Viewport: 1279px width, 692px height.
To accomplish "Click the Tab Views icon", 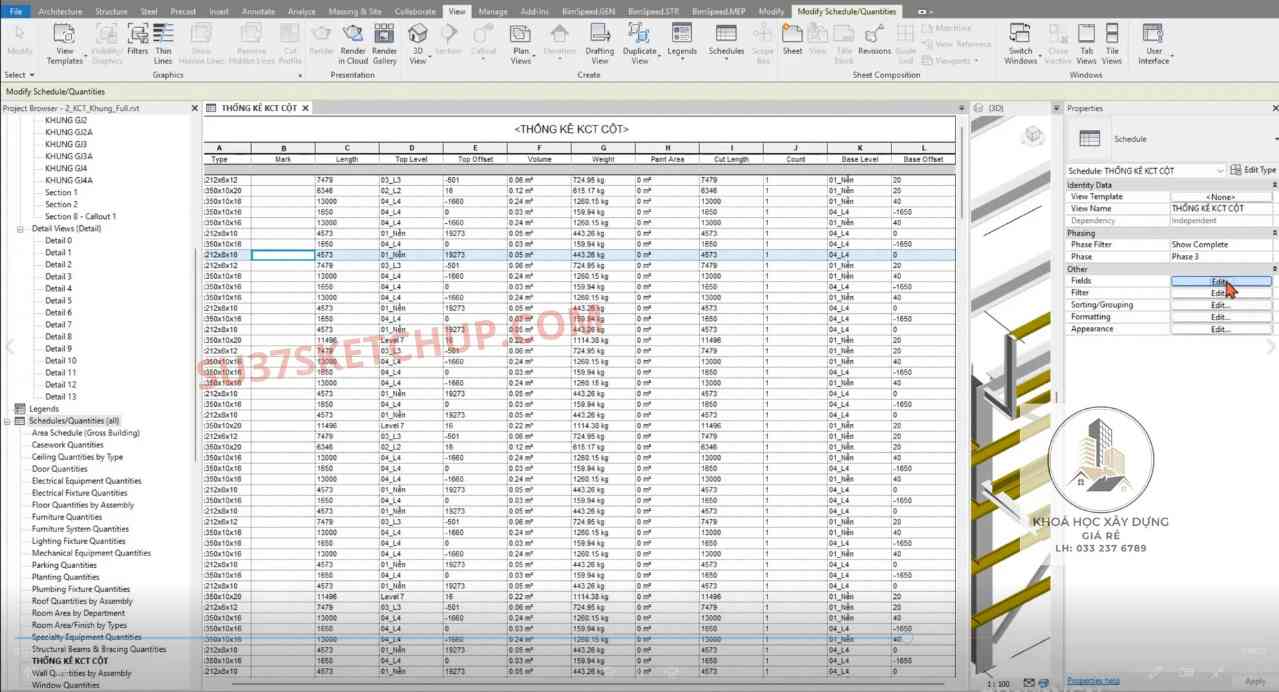I will click(1086, 43).
